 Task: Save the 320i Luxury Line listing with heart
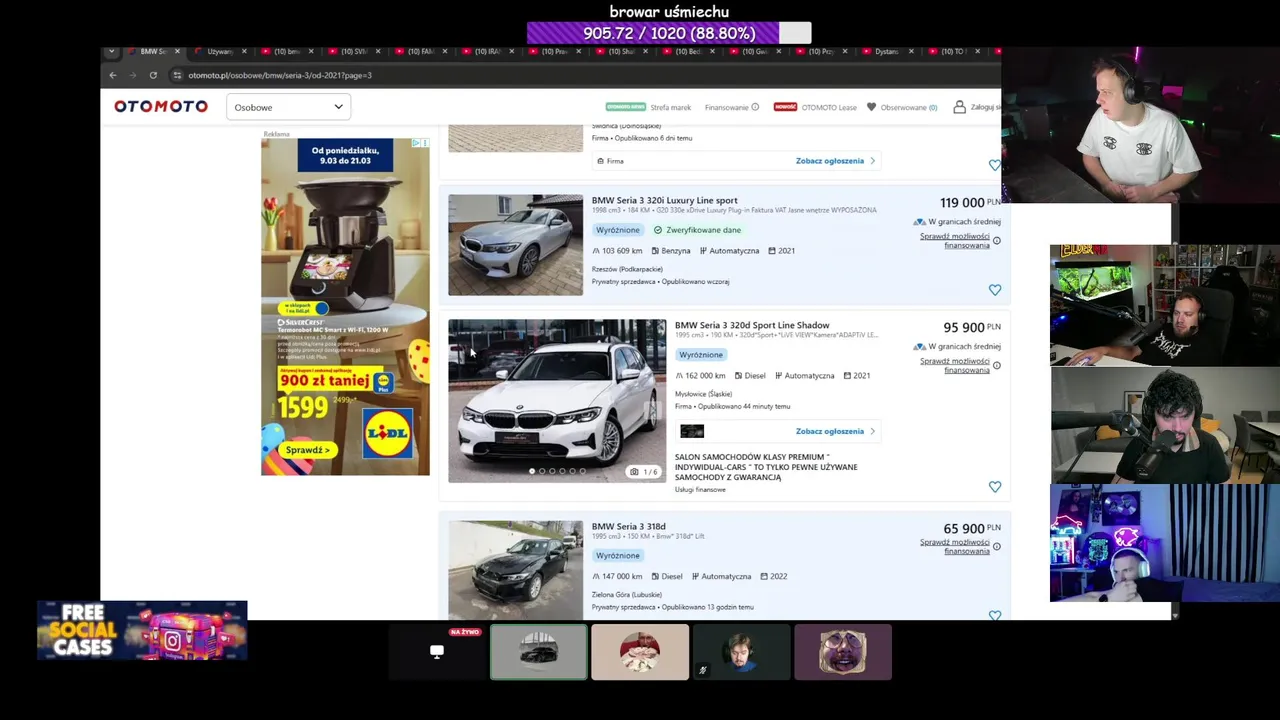click(x=995, y=290)
